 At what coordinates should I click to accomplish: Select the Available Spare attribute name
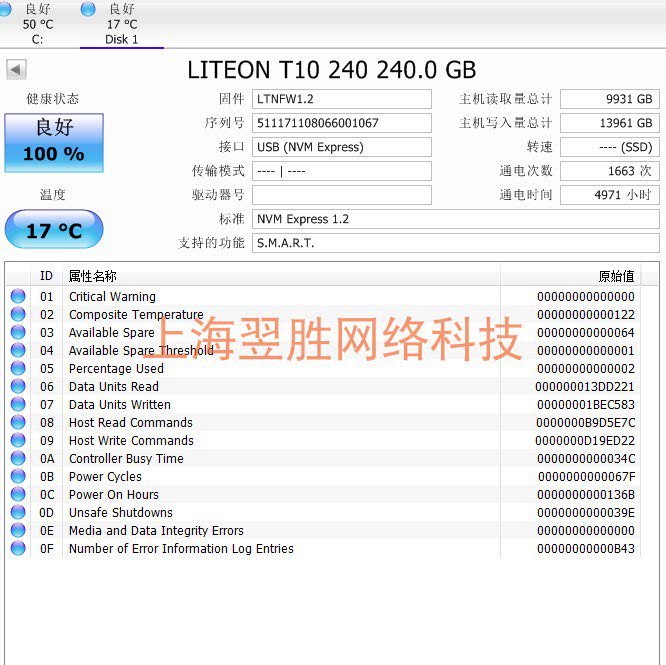click(x=112, y=332)
